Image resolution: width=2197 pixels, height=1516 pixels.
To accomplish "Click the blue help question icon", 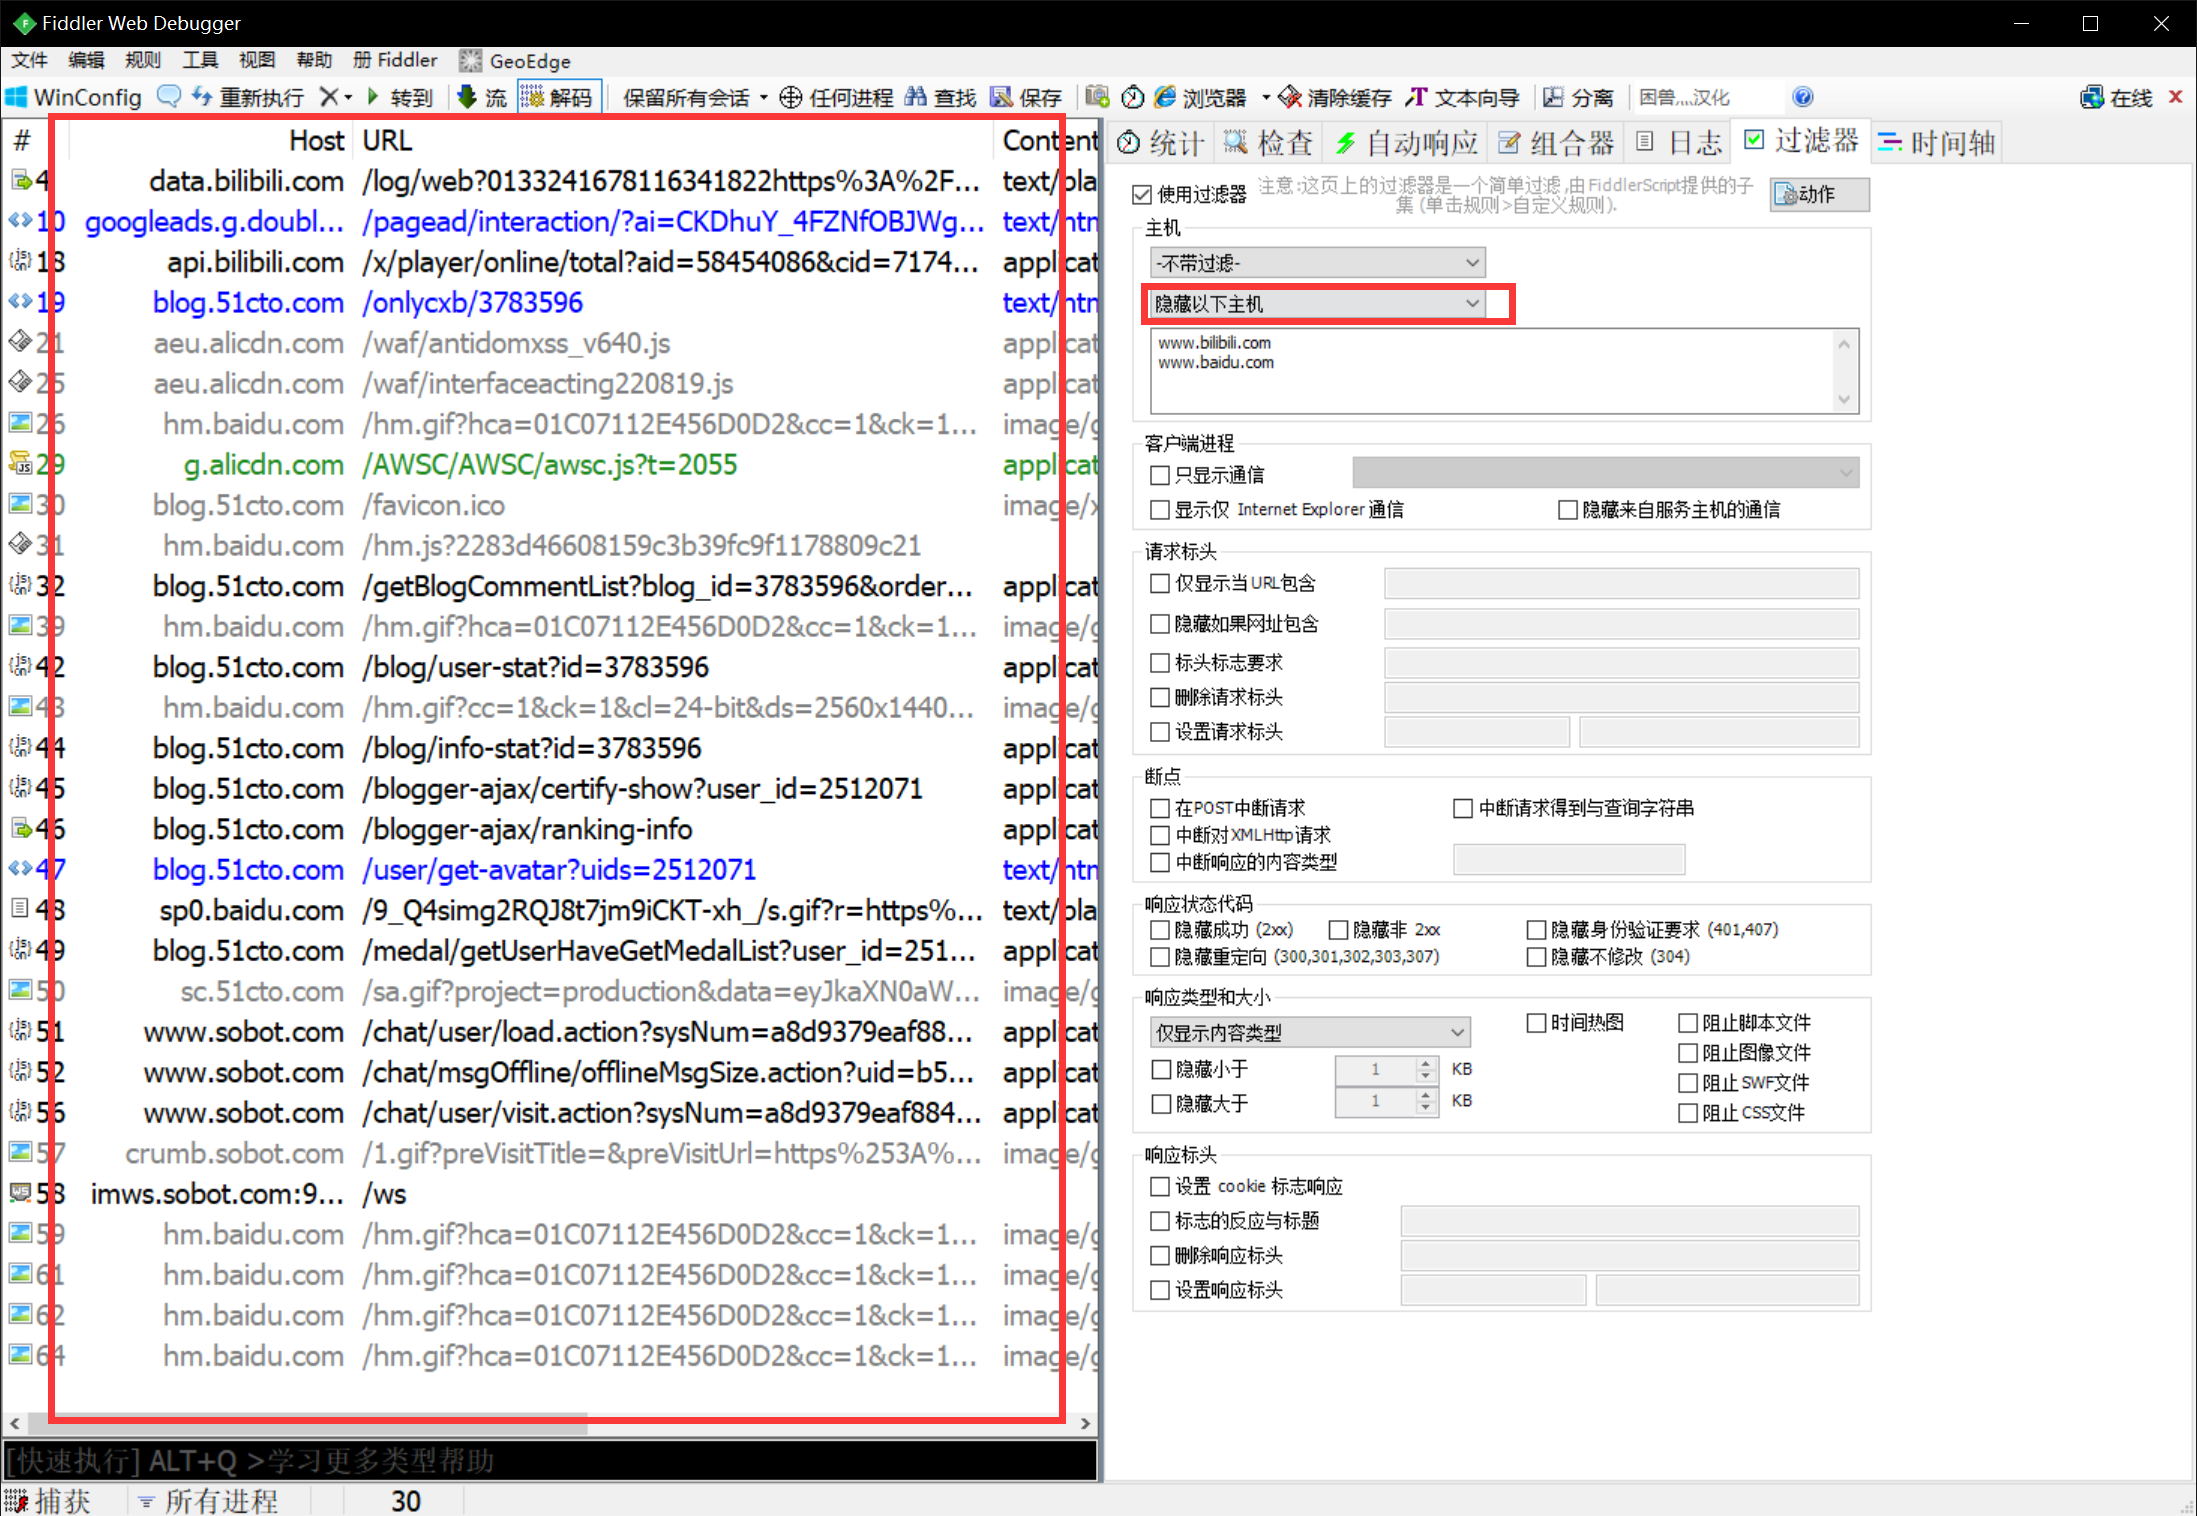I will [1802, 97].
